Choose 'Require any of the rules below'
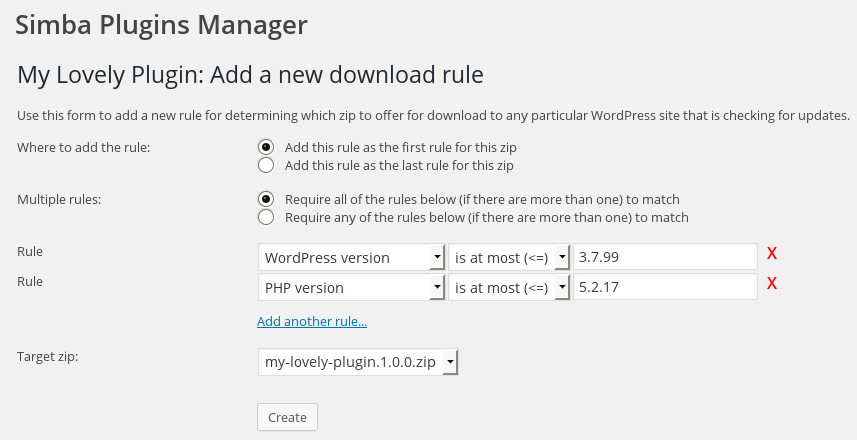The height and width of the screenshot is (440, 857). coord(266,217)
